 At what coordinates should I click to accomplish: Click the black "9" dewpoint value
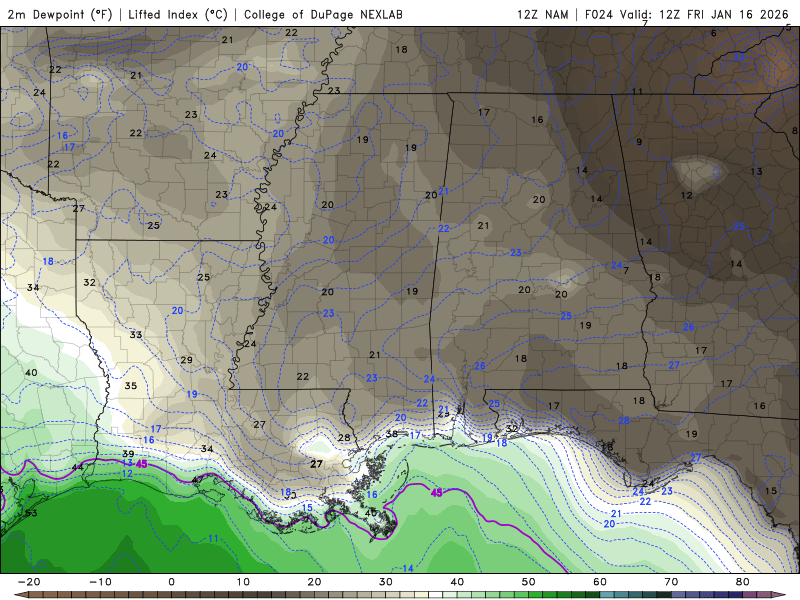point(639,142)
